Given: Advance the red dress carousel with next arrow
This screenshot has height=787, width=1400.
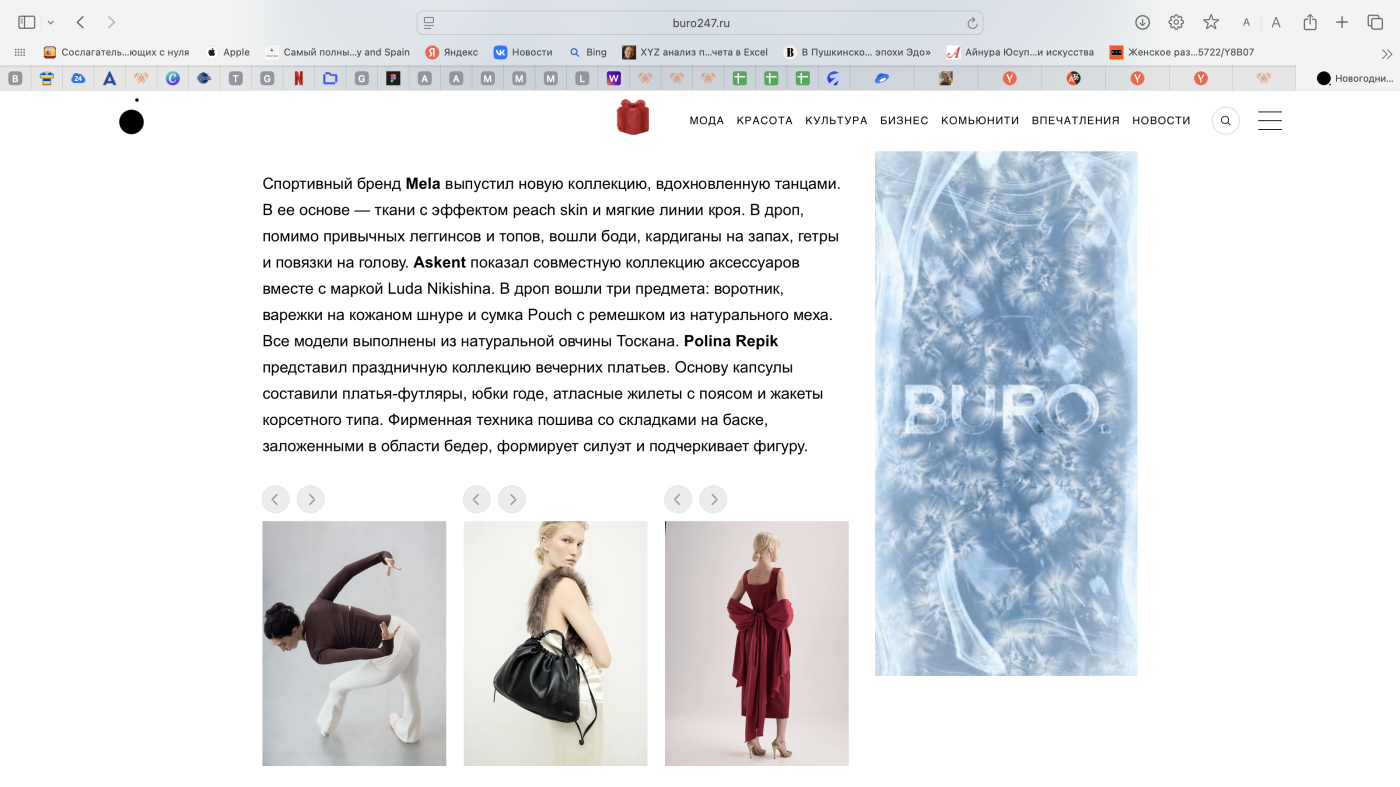Looking at the screenshot, I should click(712, 498).
